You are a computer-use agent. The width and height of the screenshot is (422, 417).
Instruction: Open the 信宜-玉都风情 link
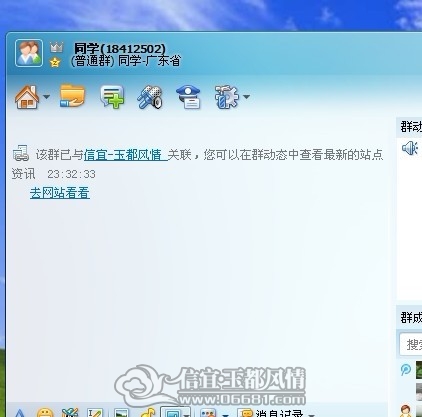point(125,155)
